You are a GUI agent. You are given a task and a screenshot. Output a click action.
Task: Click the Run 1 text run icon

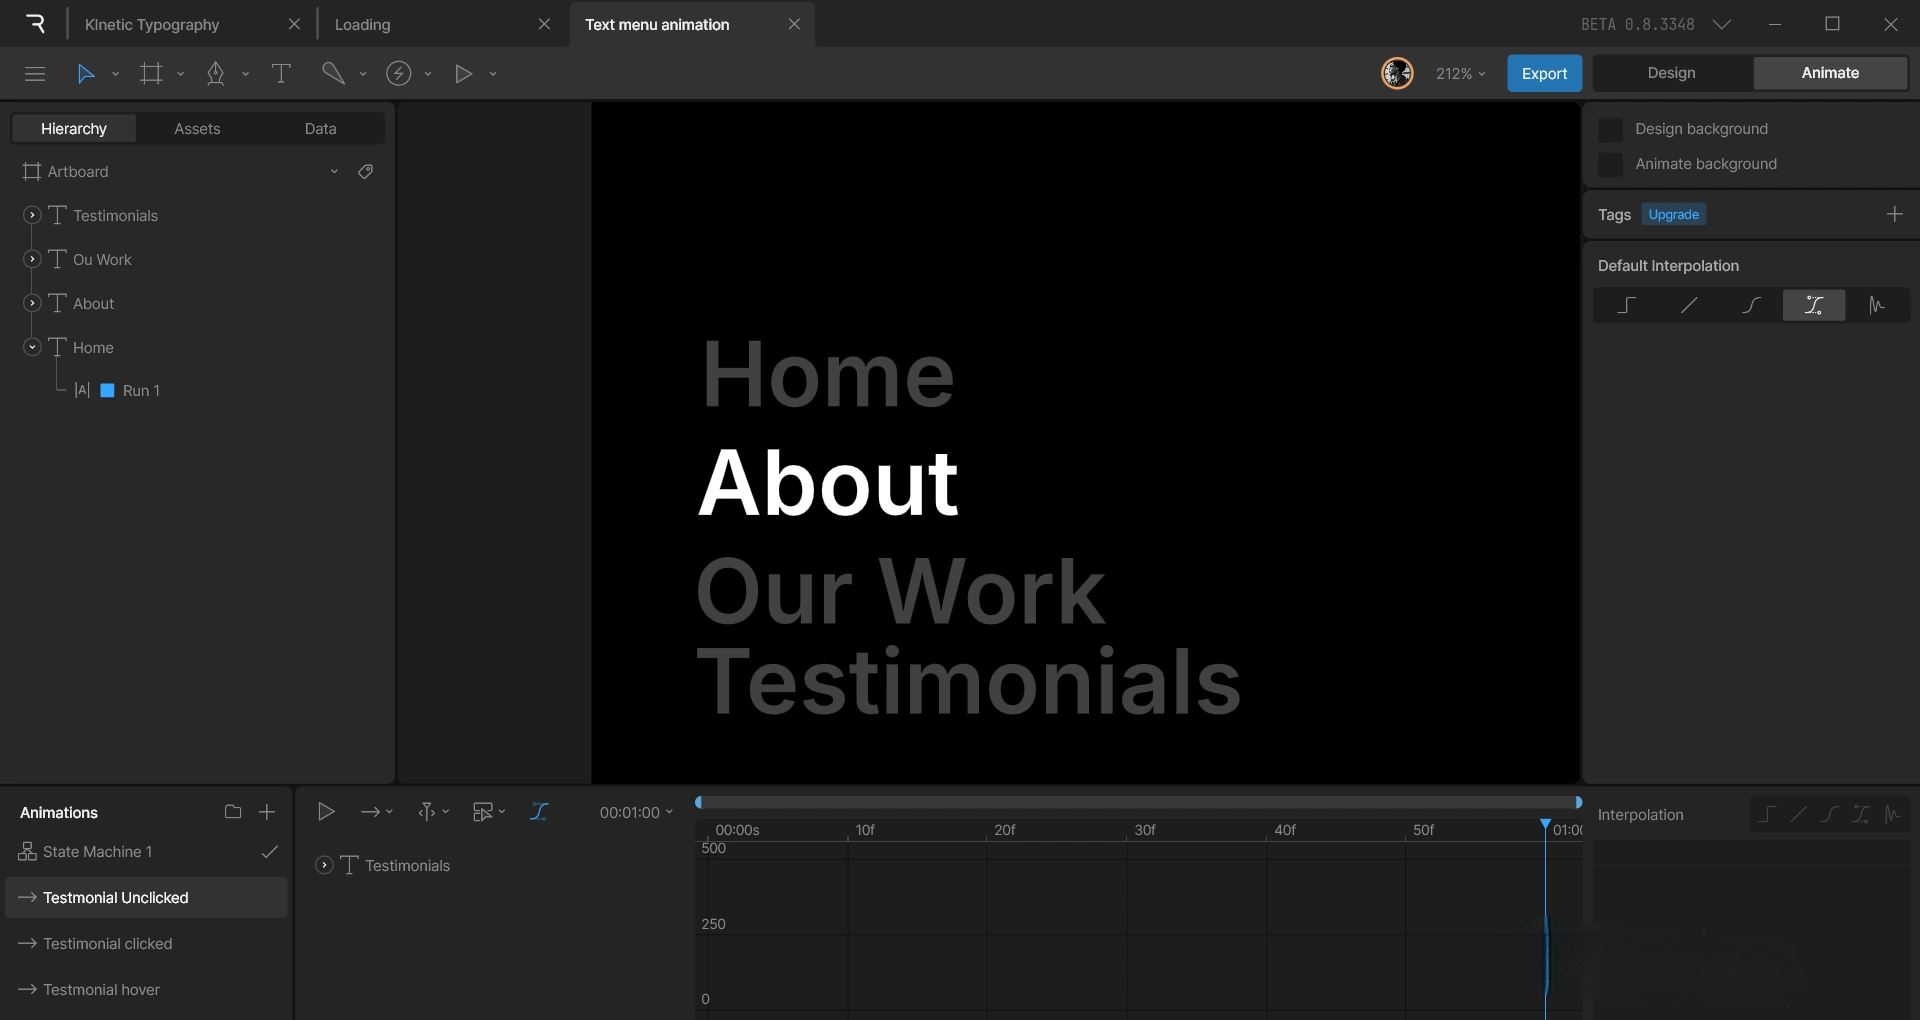click(82, 390)
